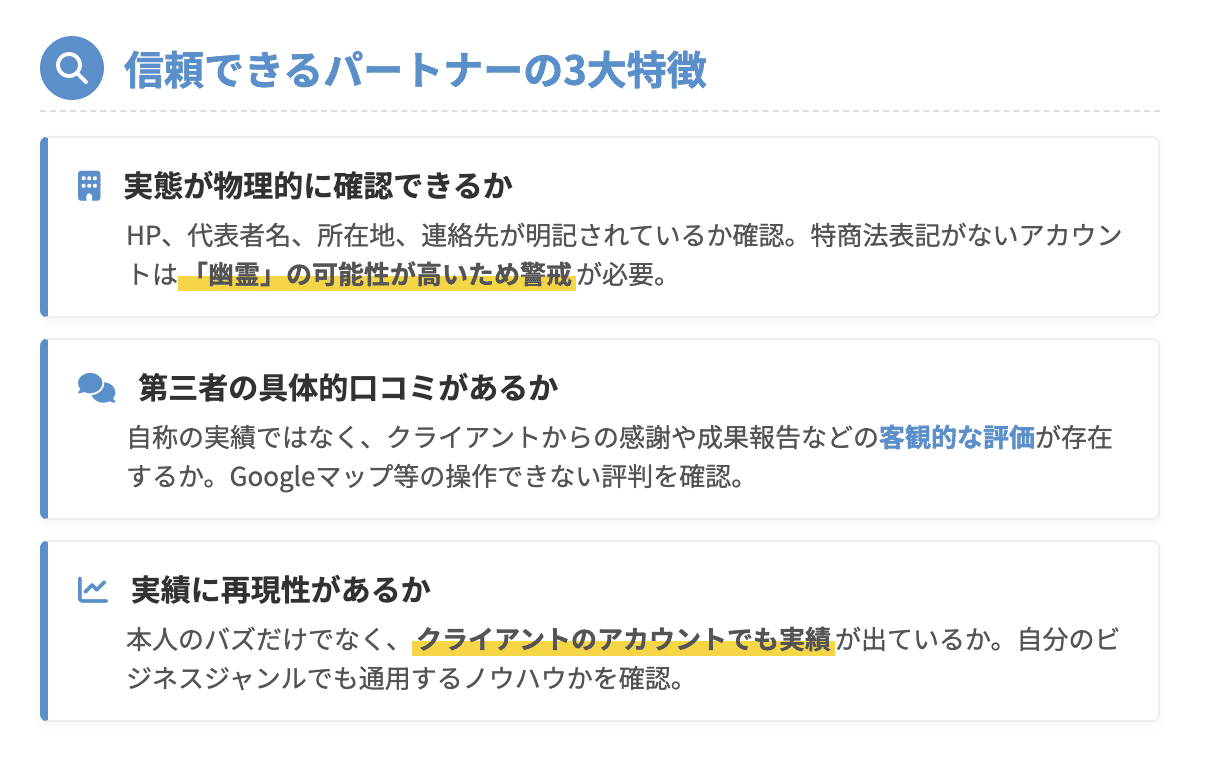The width and height of the screenshot is (1210, 768).
Task: Click the blue left border of the 再現性 card
Action: point(44,631)
